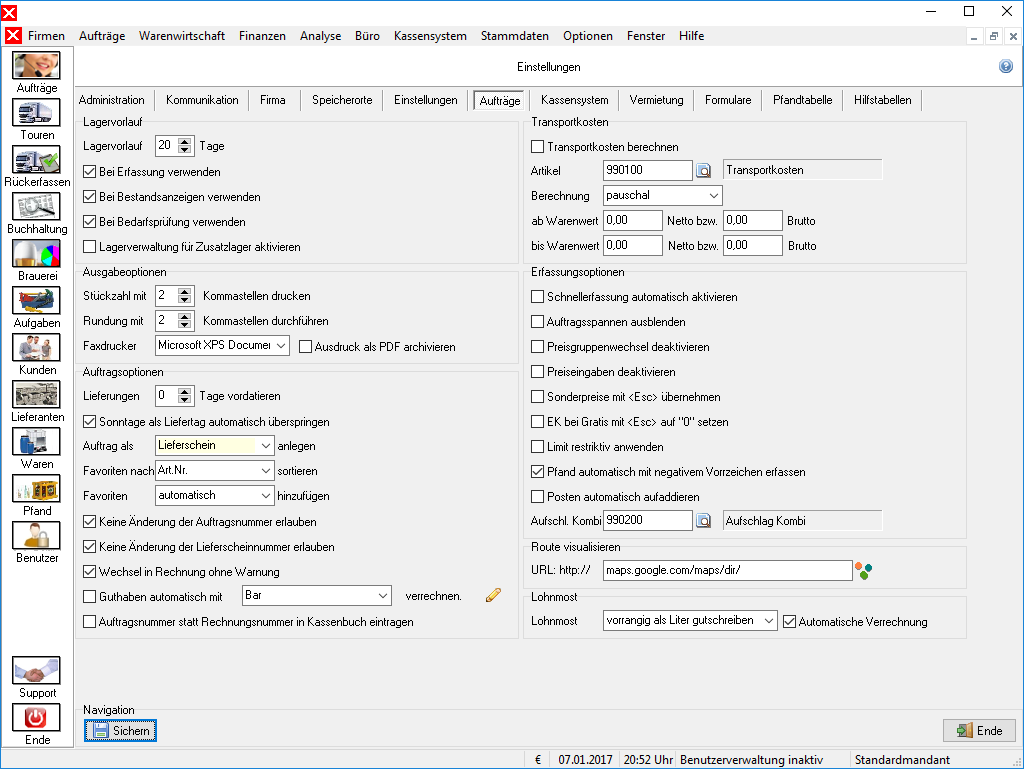Viewport: 1024px width, 769px height.
Task: Open the Finanzen menu
Action: pos(263,36)
